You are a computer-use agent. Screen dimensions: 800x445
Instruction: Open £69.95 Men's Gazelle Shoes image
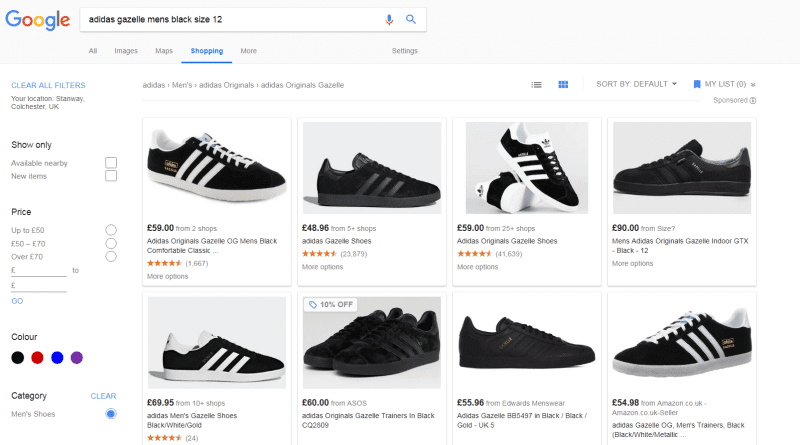(x=217, y=343)
